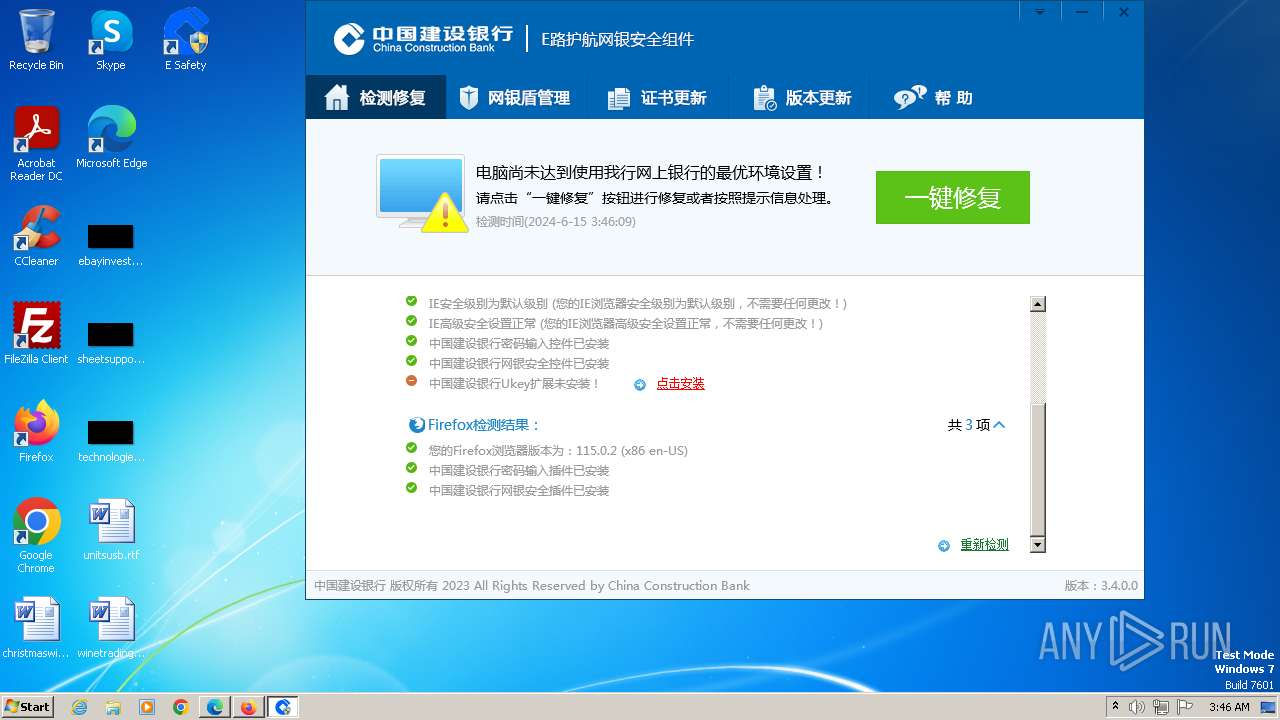
Task: Click the shield icon on 网银盾管理
Action: (x=469, y=98)
